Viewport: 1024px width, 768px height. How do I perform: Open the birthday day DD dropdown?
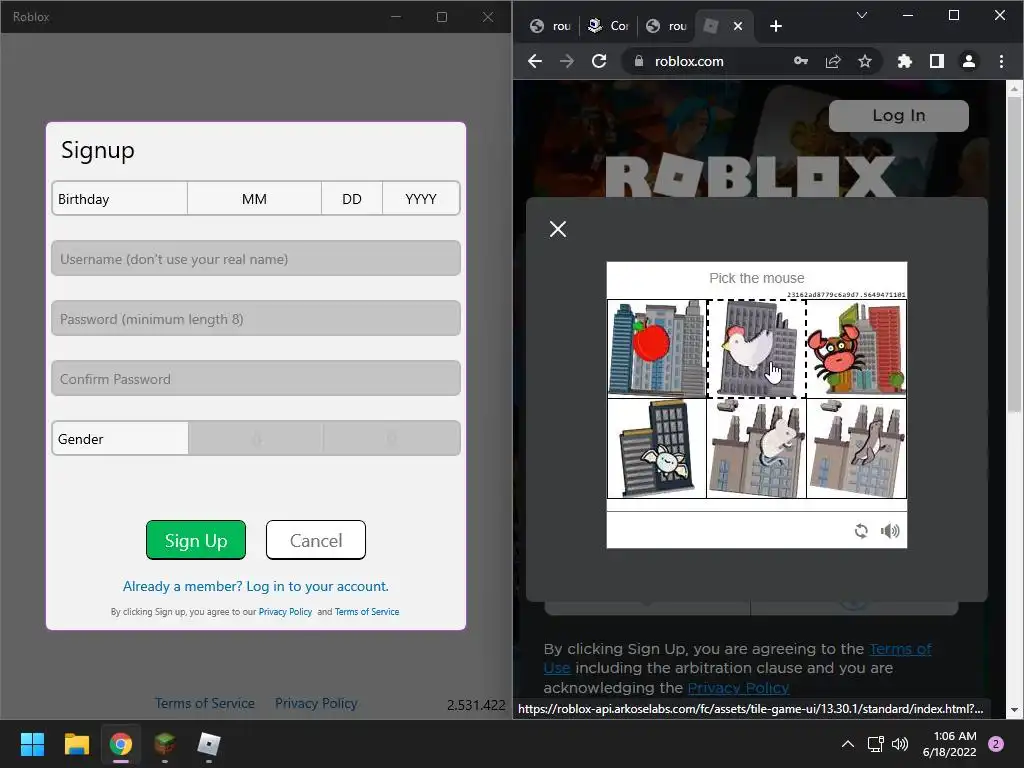351,199
